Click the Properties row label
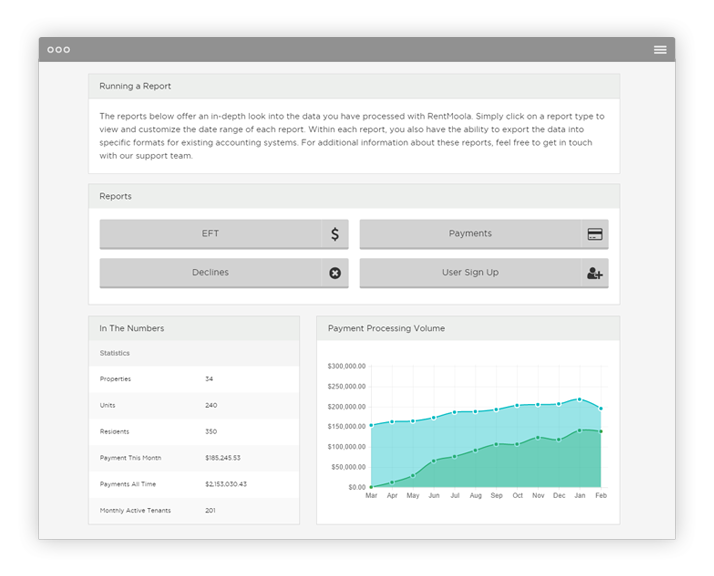The image size is (714, 576). [115, 379]
